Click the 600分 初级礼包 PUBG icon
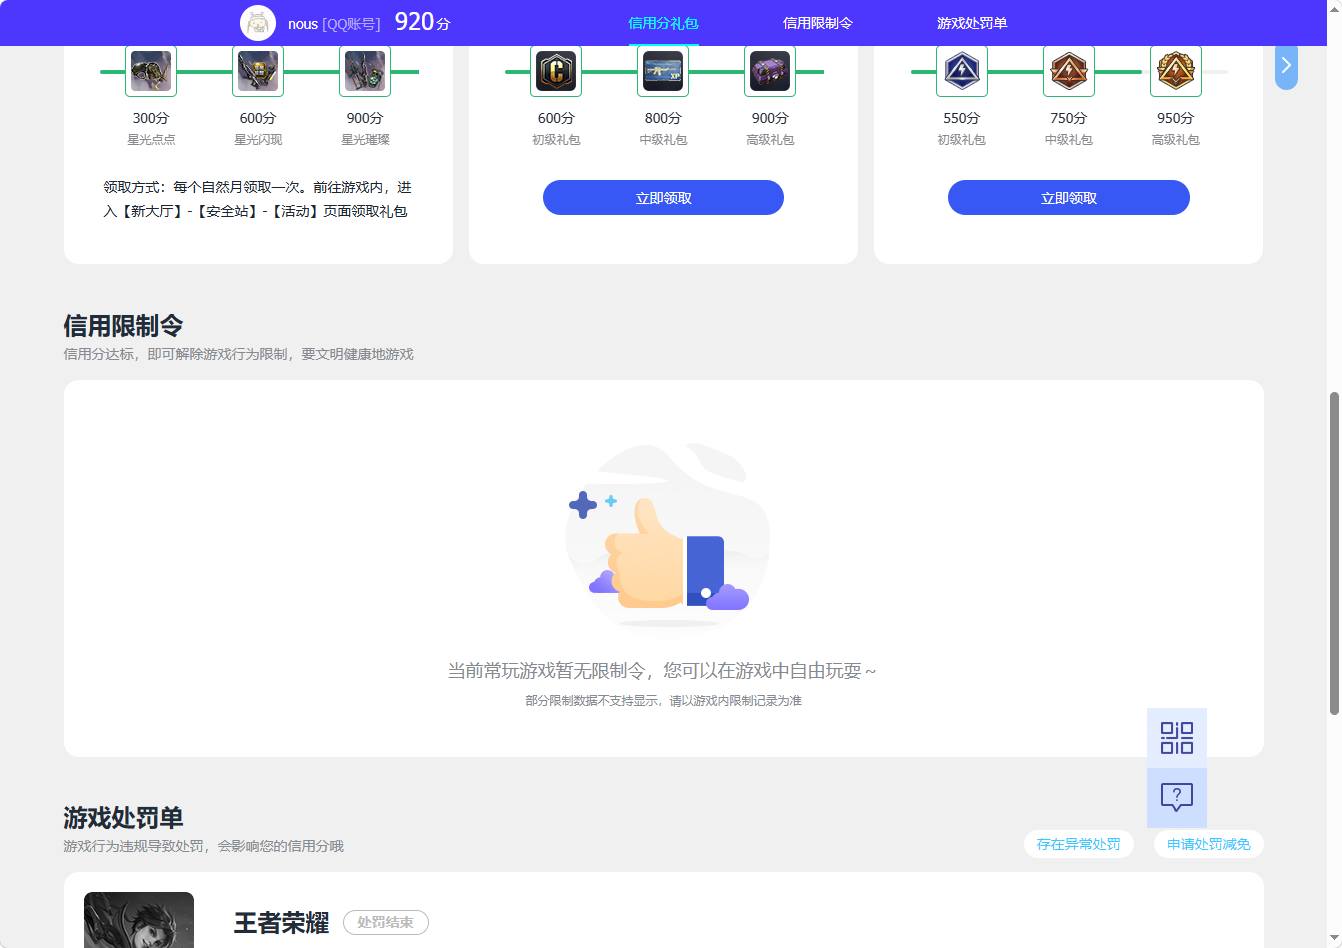The height and width of the screenshot is (948, 1342). (x=556, y=71)
